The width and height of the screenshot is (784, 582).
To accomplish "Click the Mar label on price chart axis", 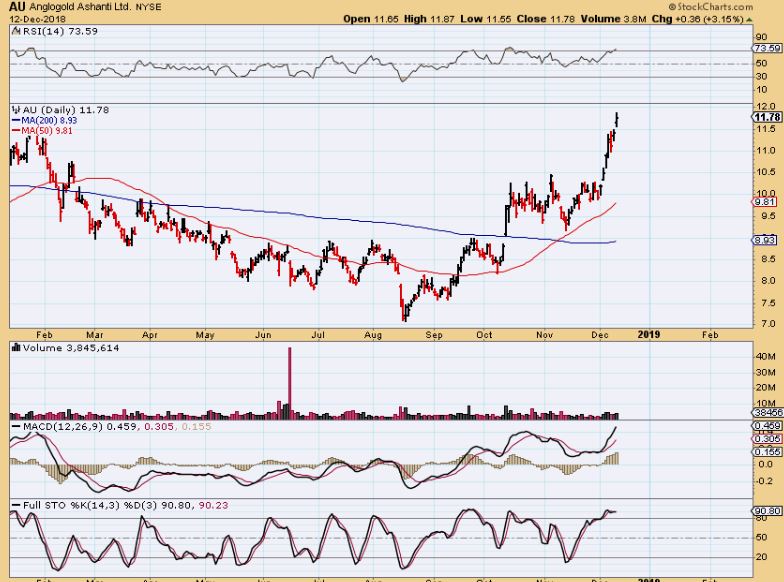I will (x=94, y=334).
